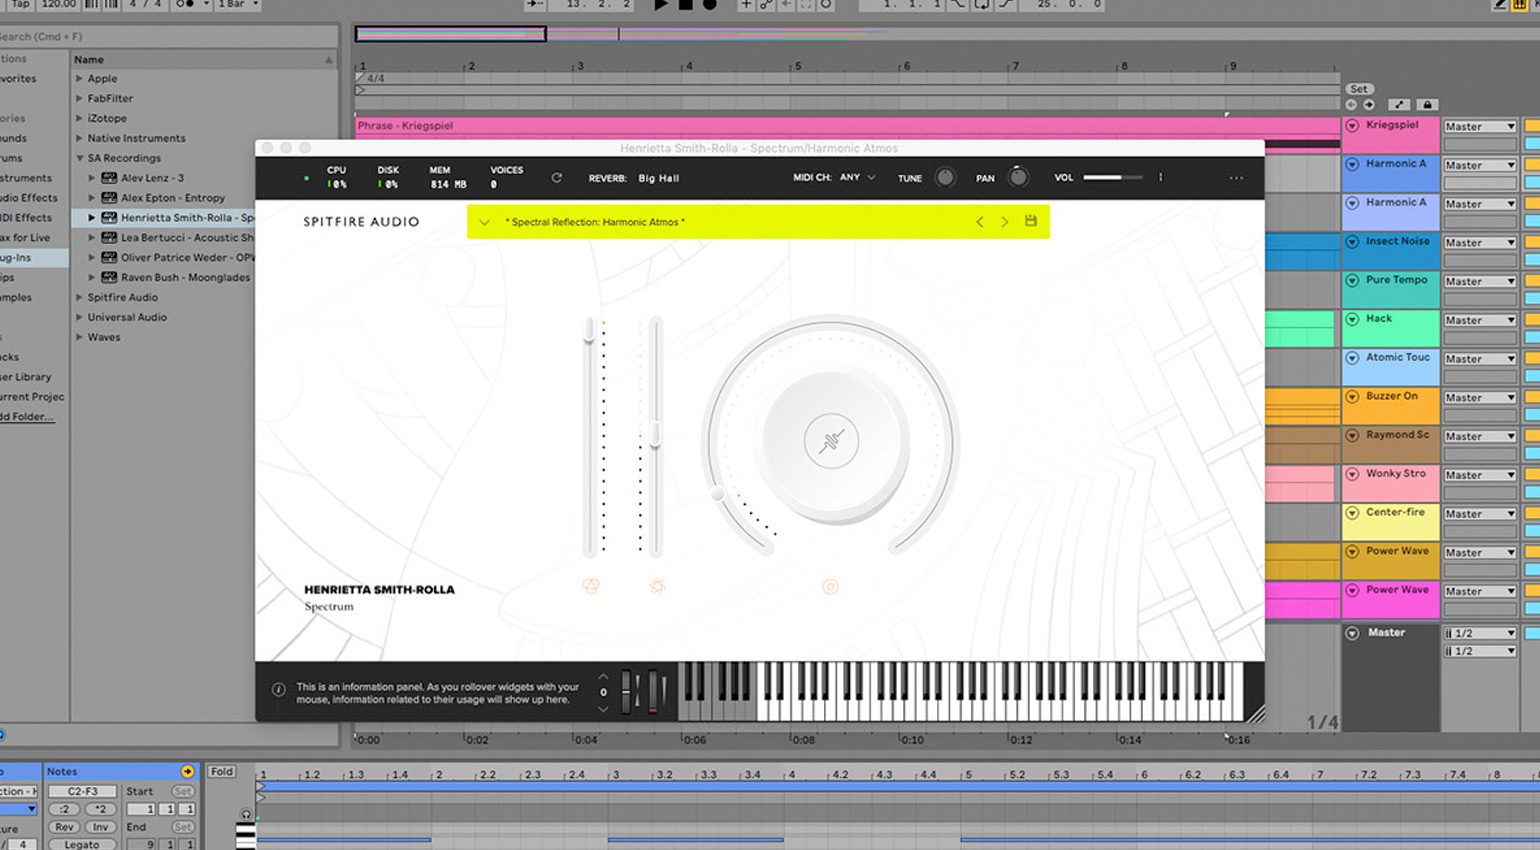Toggle the Kriegspiel track fold button
Image resolution: width=1540 pixels, height=850 pixels.
pos(1352,126)
